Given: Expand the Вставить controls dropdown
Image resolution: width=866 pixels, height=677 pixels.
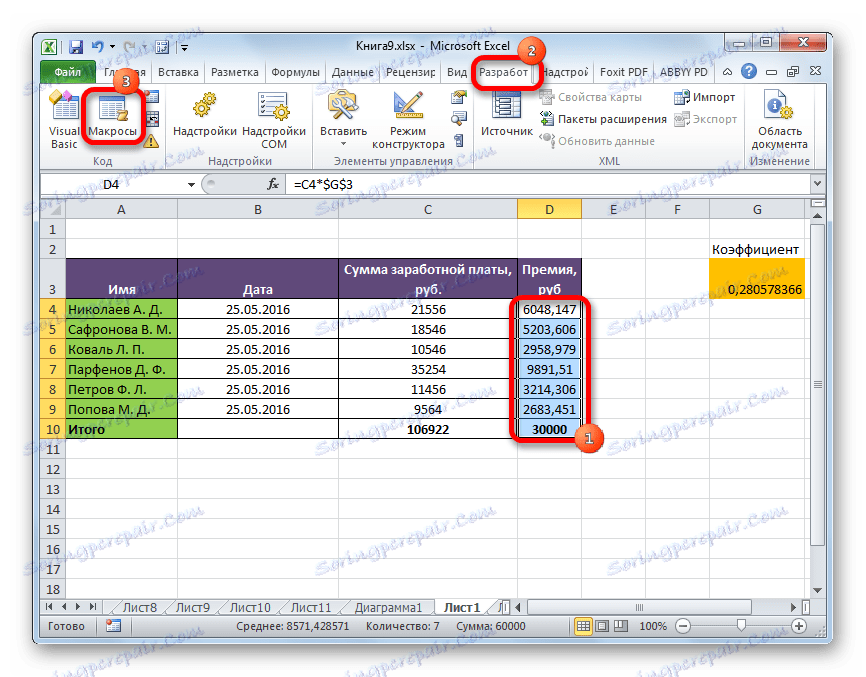Looking at the screenshot, I should tap(344, 144).
